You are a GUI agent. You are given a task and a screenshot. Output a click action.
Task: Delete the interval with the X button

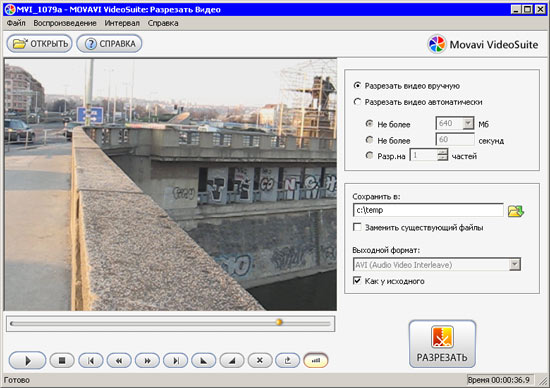point(260,360)
